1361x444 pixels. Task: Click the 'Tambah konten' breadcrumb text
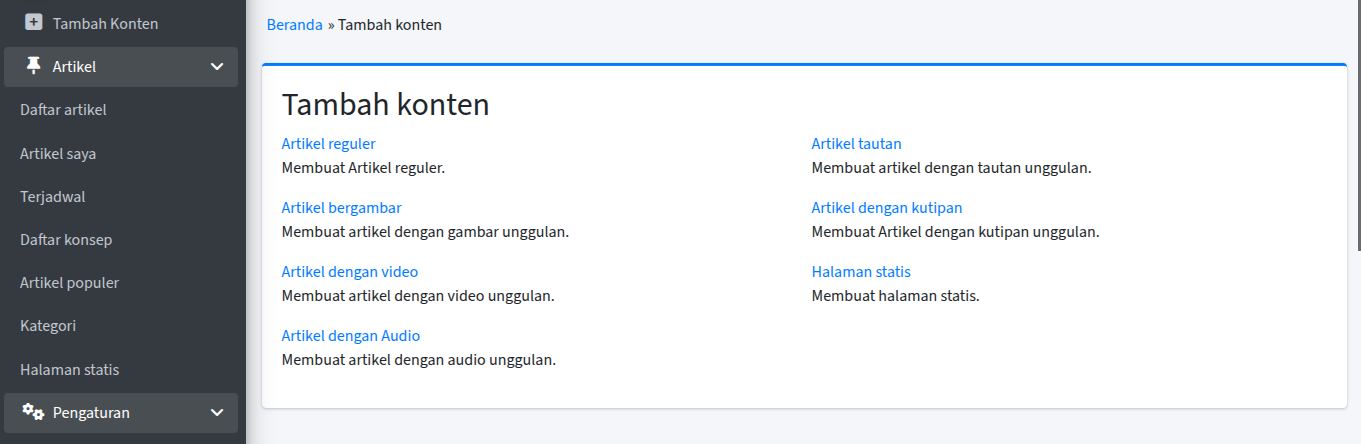[390, 25]
